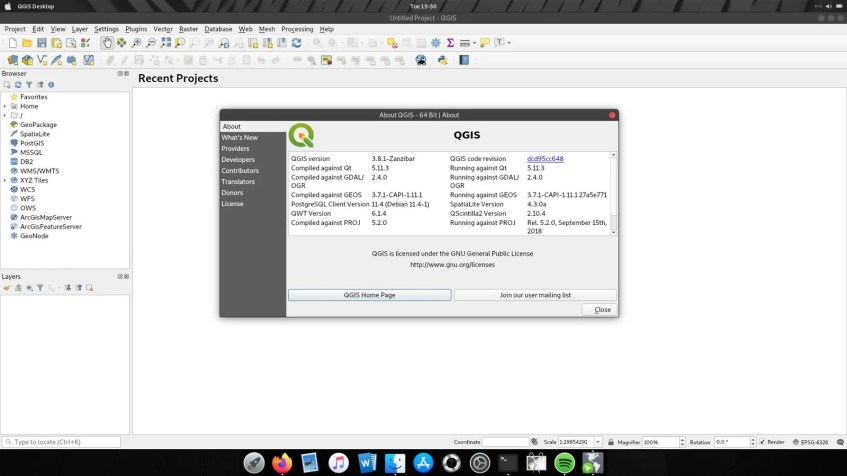The width and height of the screenshot is (847, 476).
Task: Toggle extents and mouse position display
Action: (x=534, y=442)
